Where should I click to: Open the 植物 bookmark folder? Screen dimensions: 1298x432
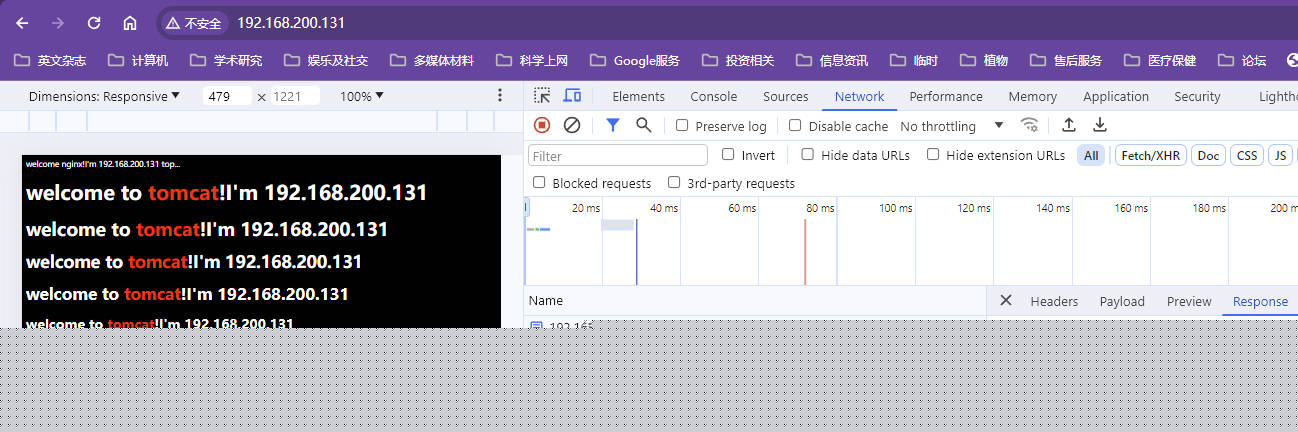click(x=984, y=61)
